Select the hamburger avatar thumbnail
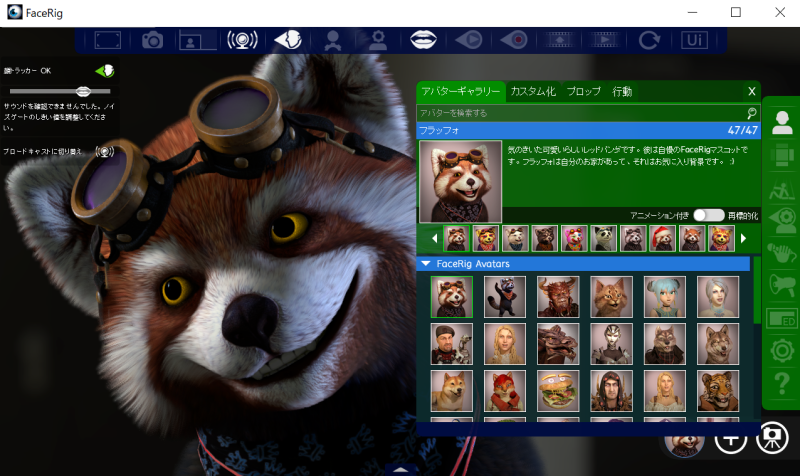Screen dimensions: 800x476 (558, 391)
